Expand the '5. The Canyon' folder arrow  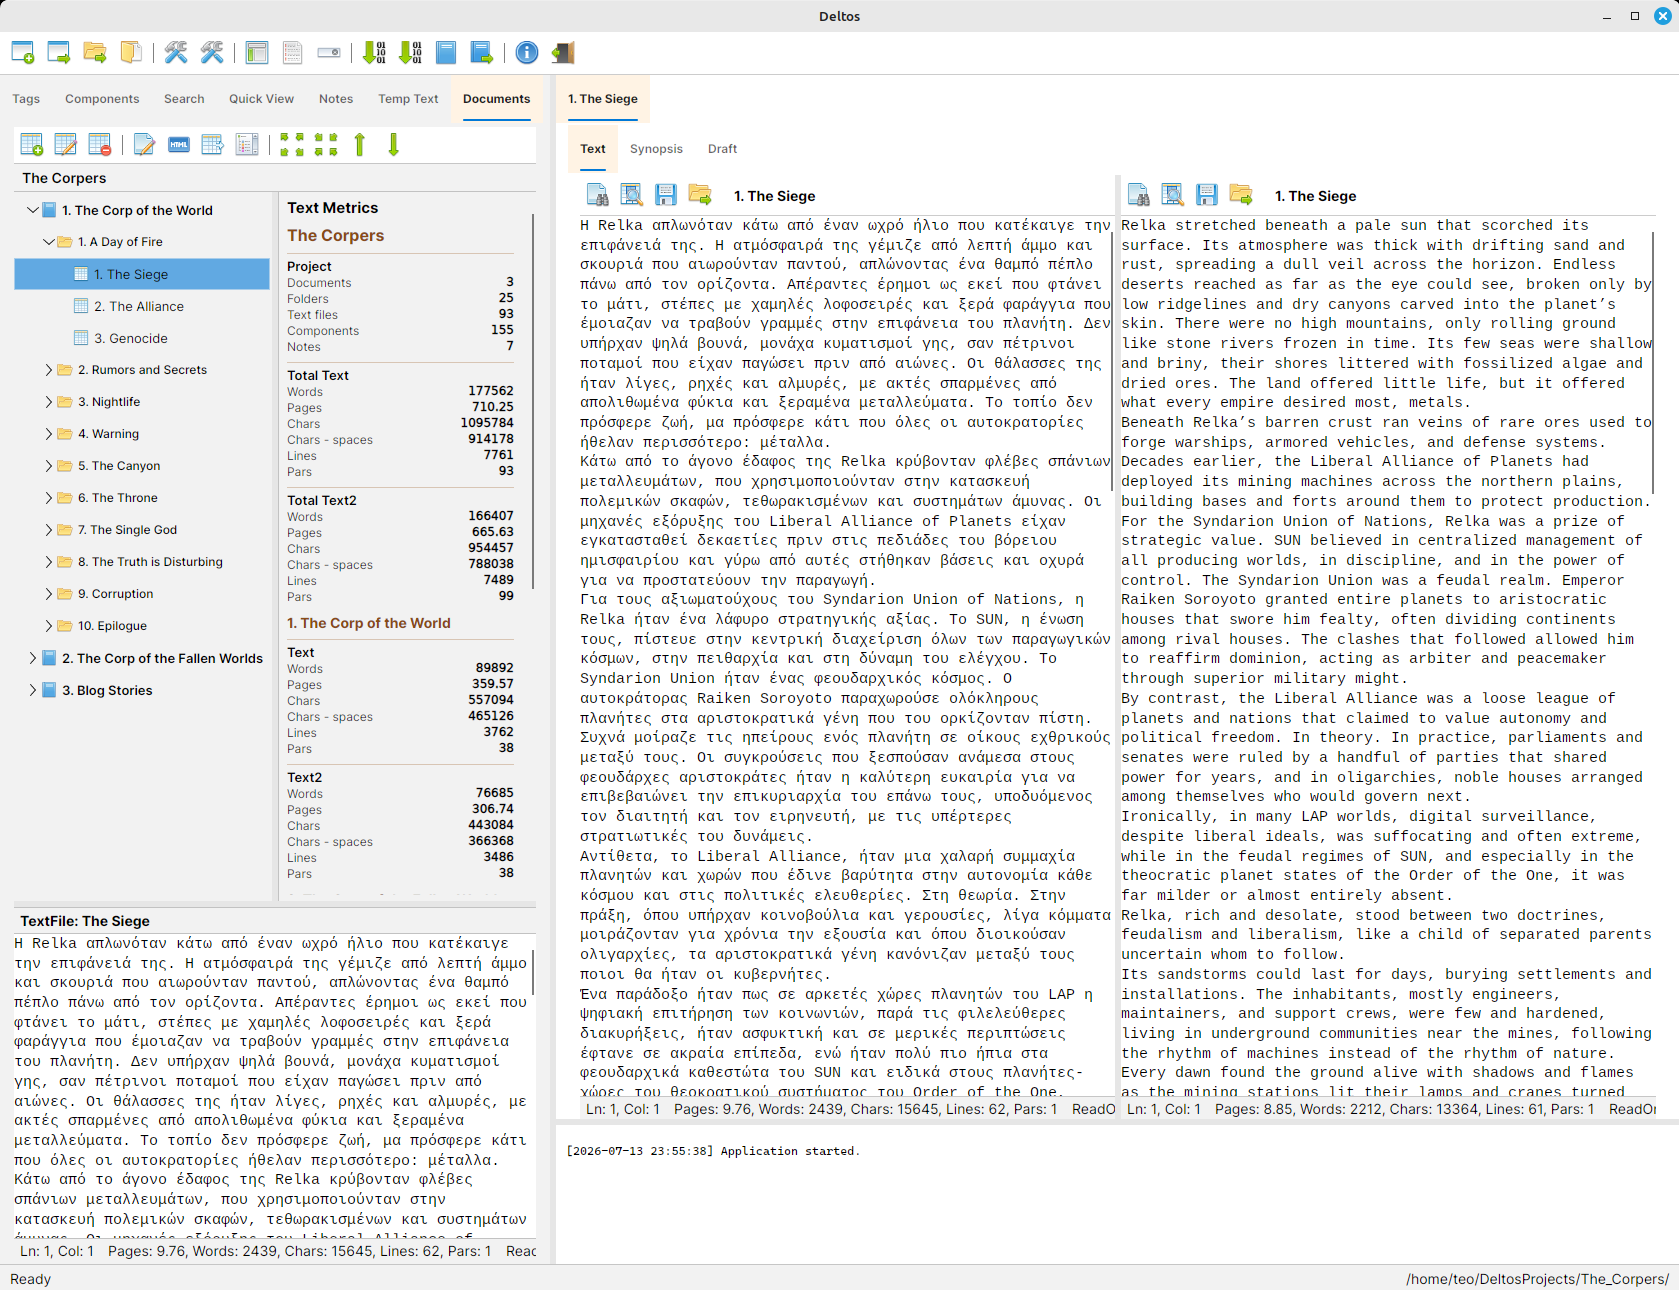click(48, 466)
